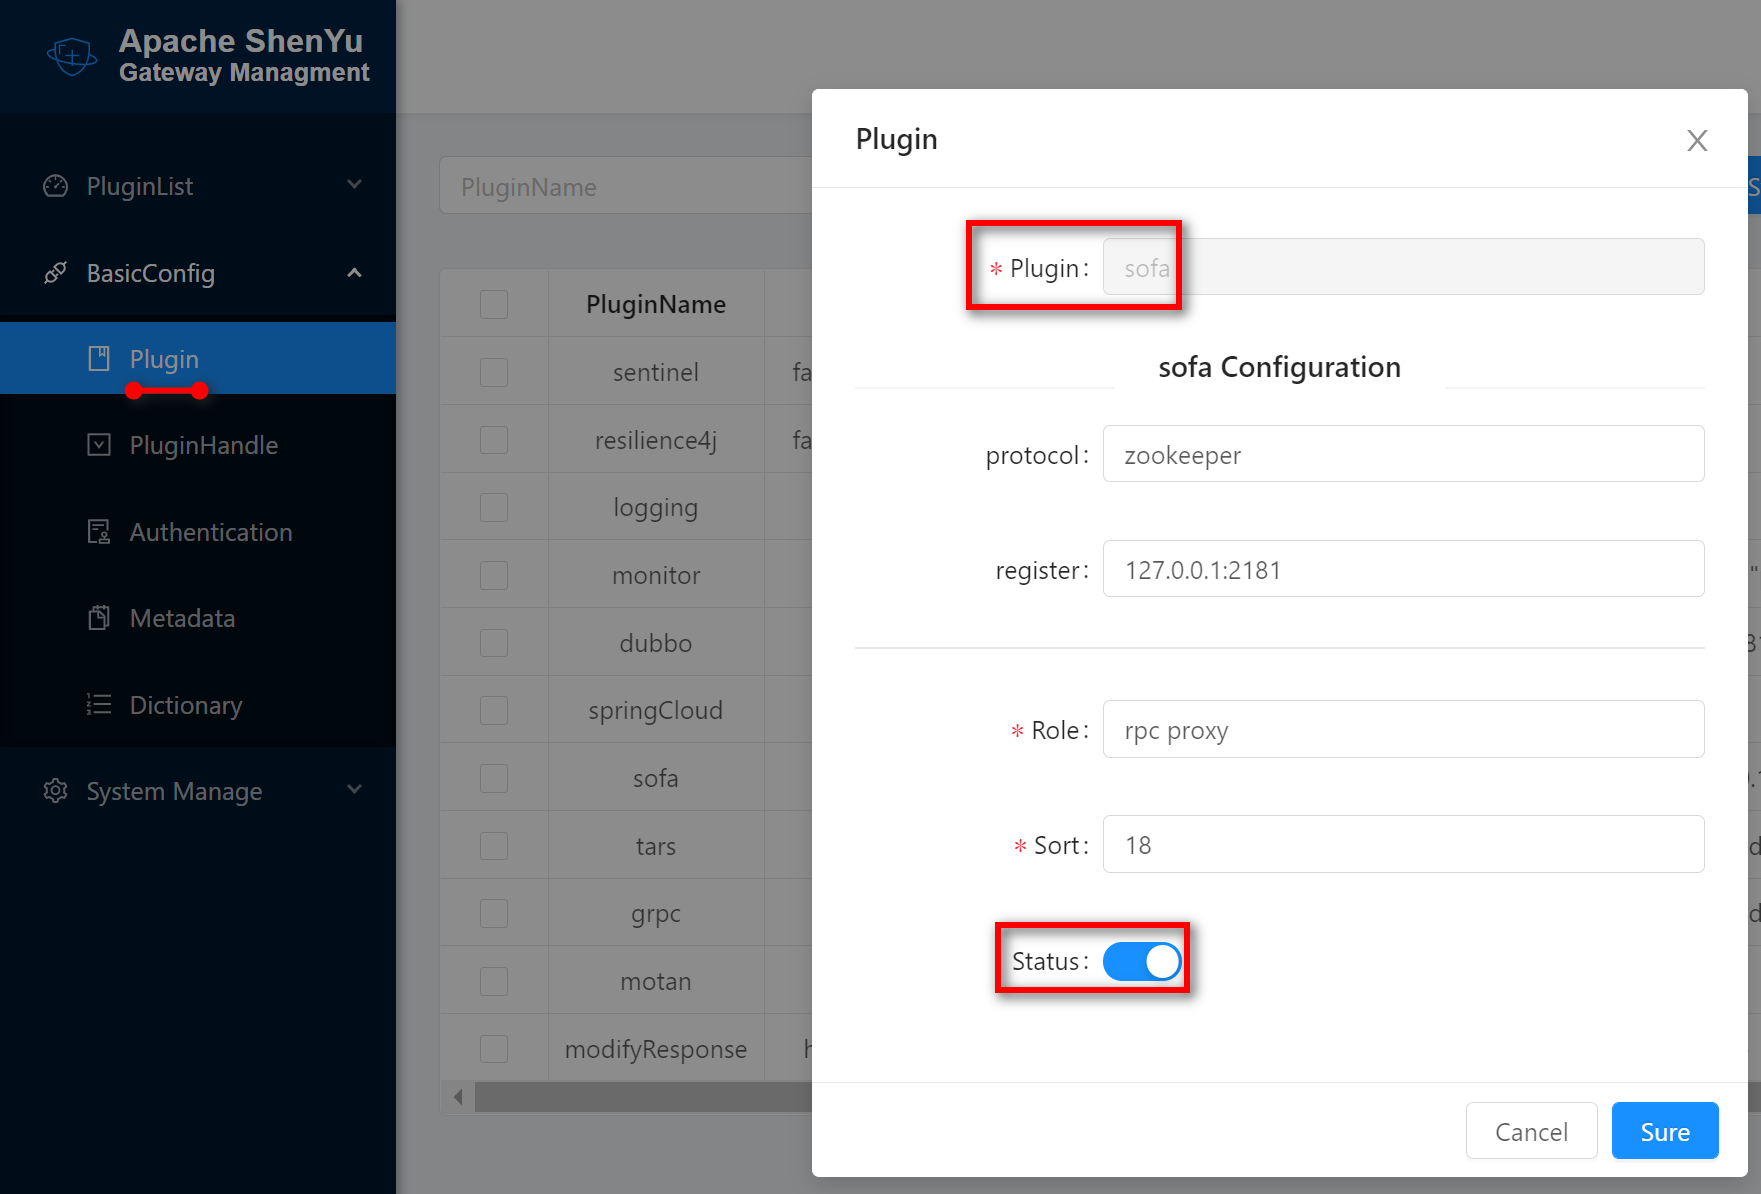
Task: Tick the select-all checkbox in table header
Action: [494, 304]
